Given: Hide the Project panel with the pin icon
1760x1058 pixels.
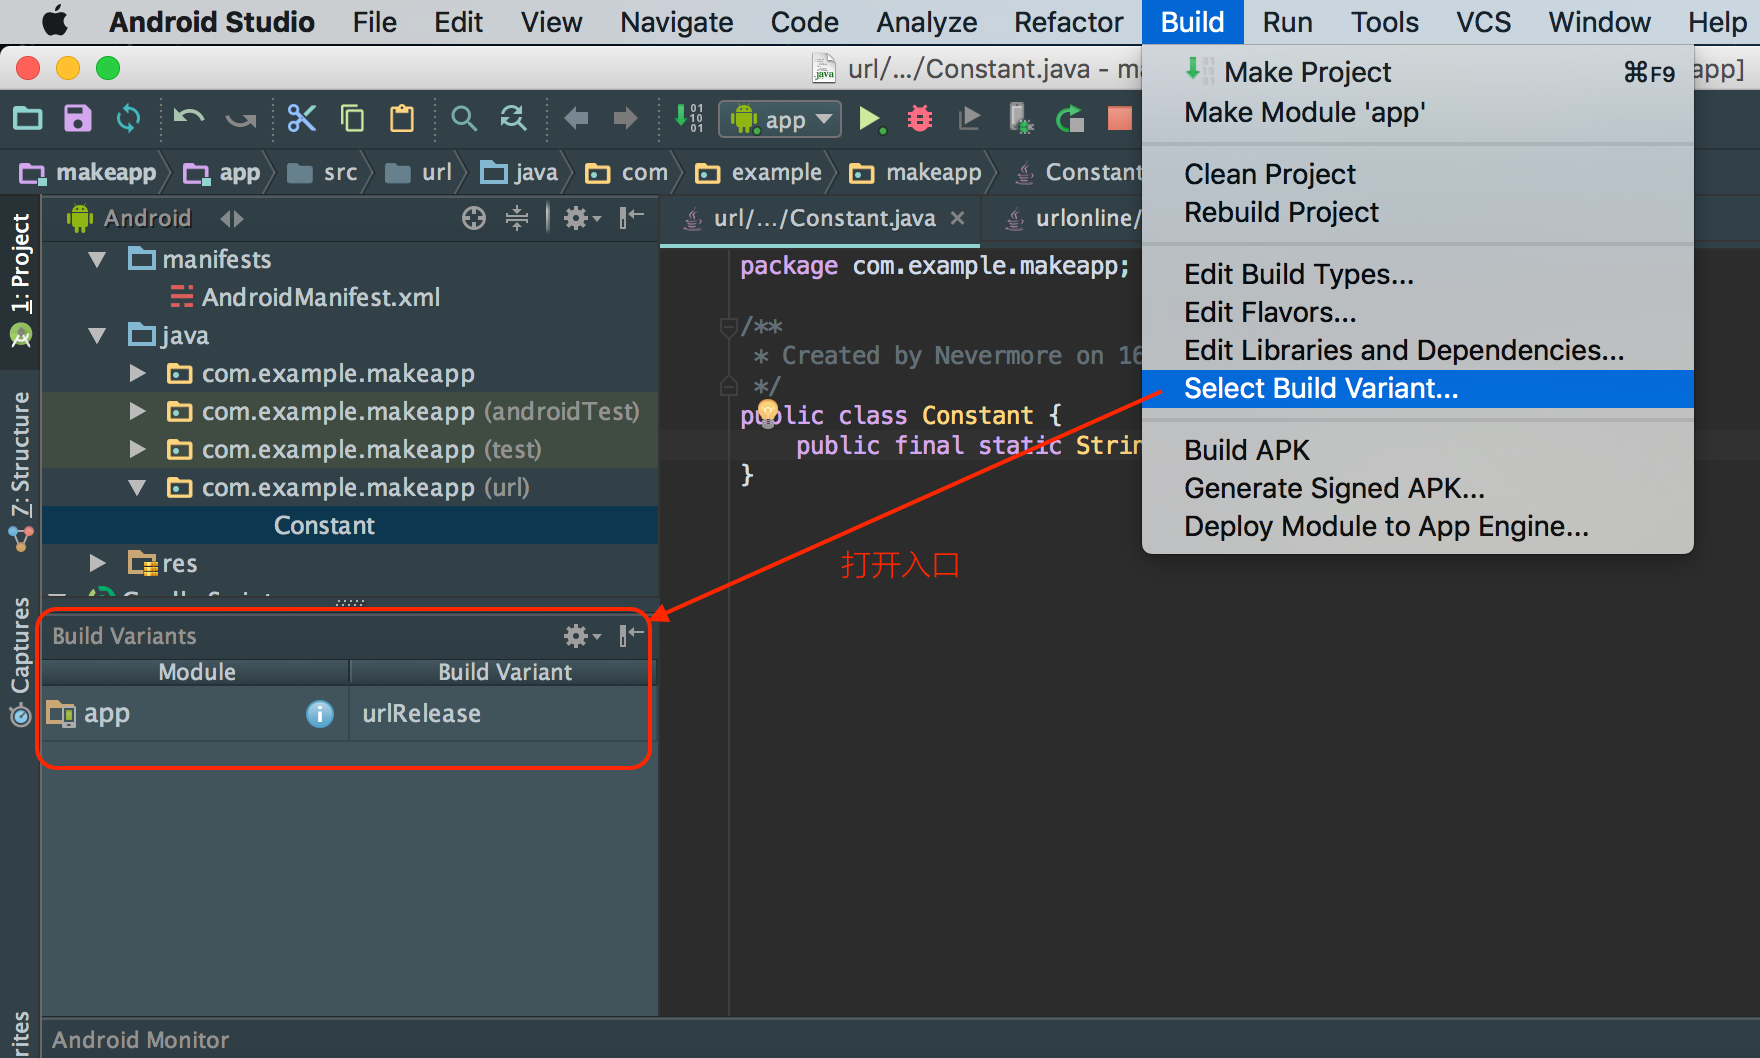Looking at the screenshot, I should pyautogui.click(x=631, y=218).
